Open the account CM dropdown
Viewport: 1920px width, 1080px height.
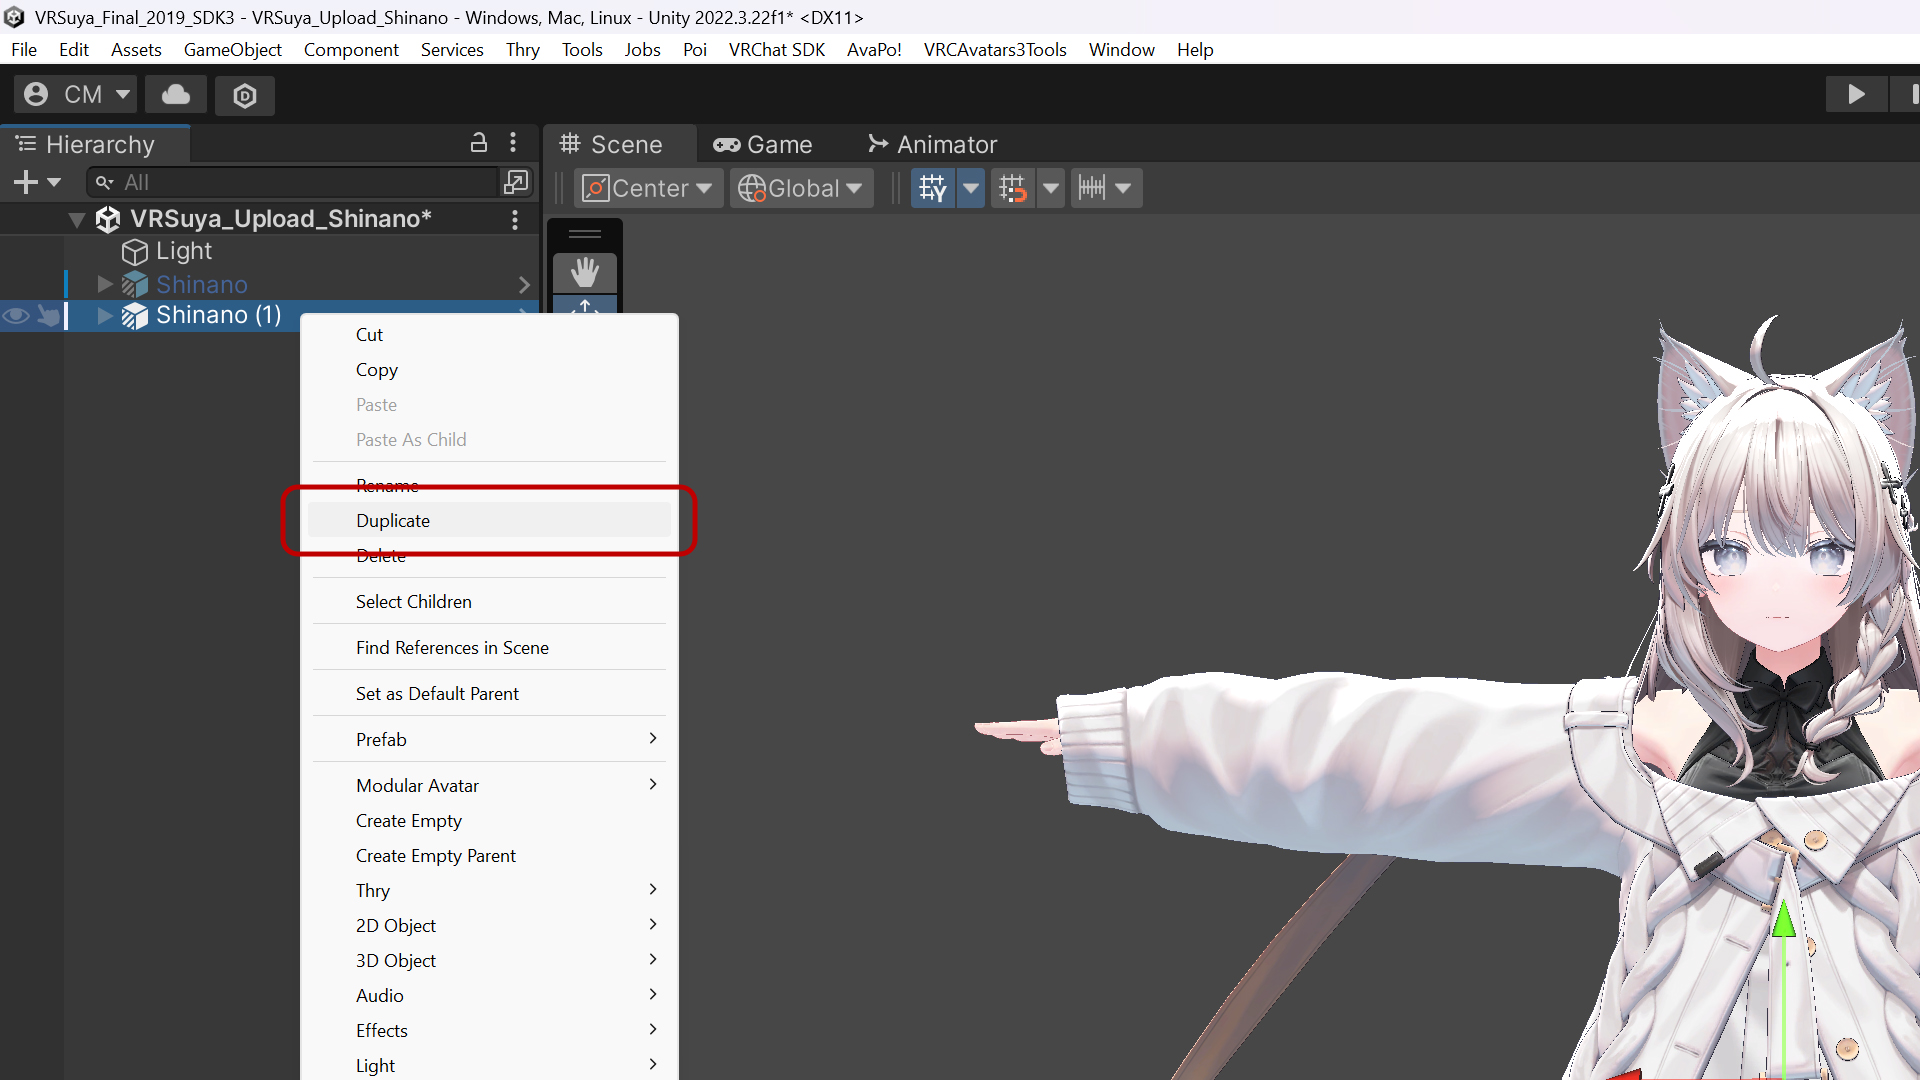coord(76,94)
